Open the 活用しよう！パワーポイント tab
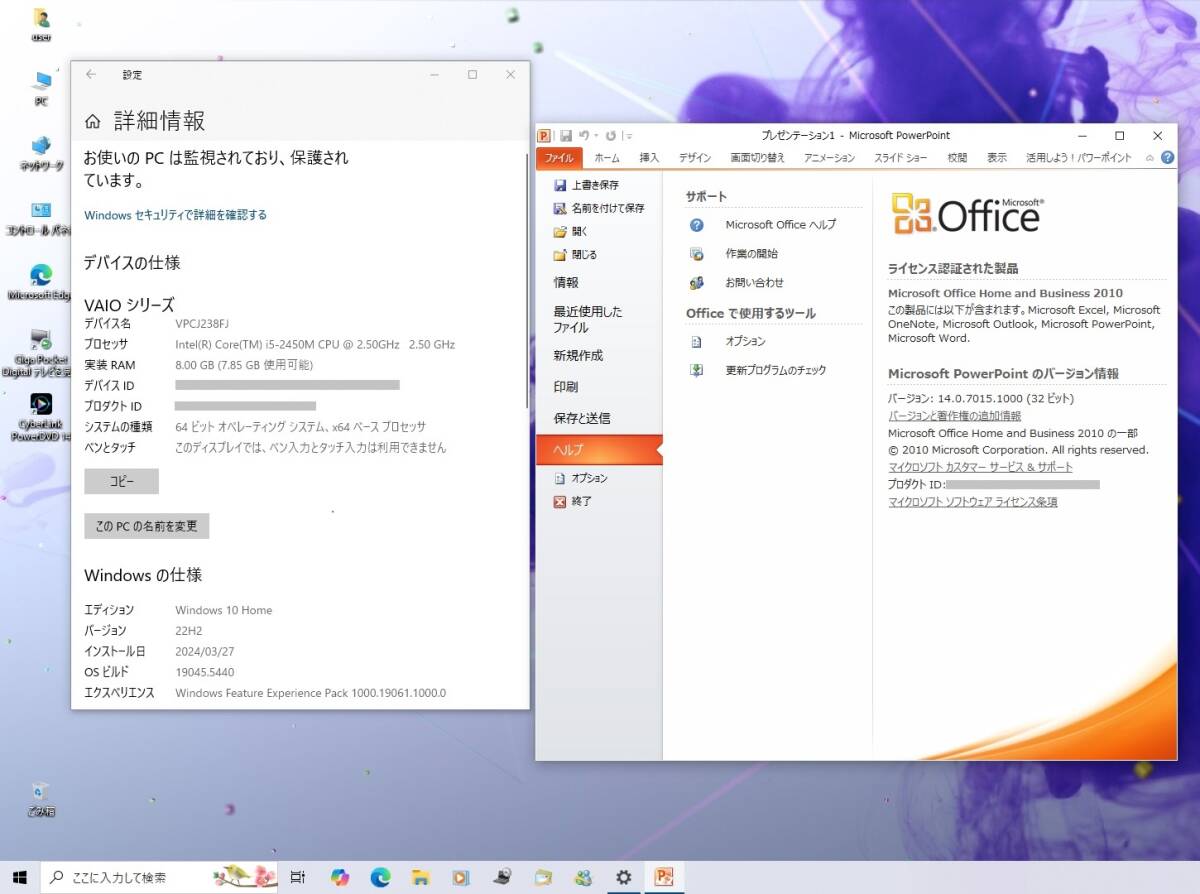This screenshot has height=894, width=1200. click(1079, 158)
